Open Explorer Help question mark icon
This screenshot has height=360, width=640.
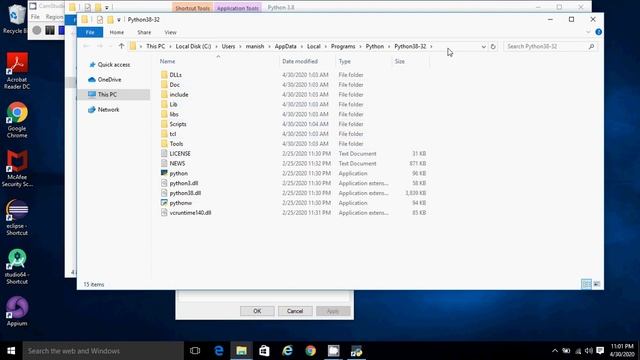click(598, 32)
